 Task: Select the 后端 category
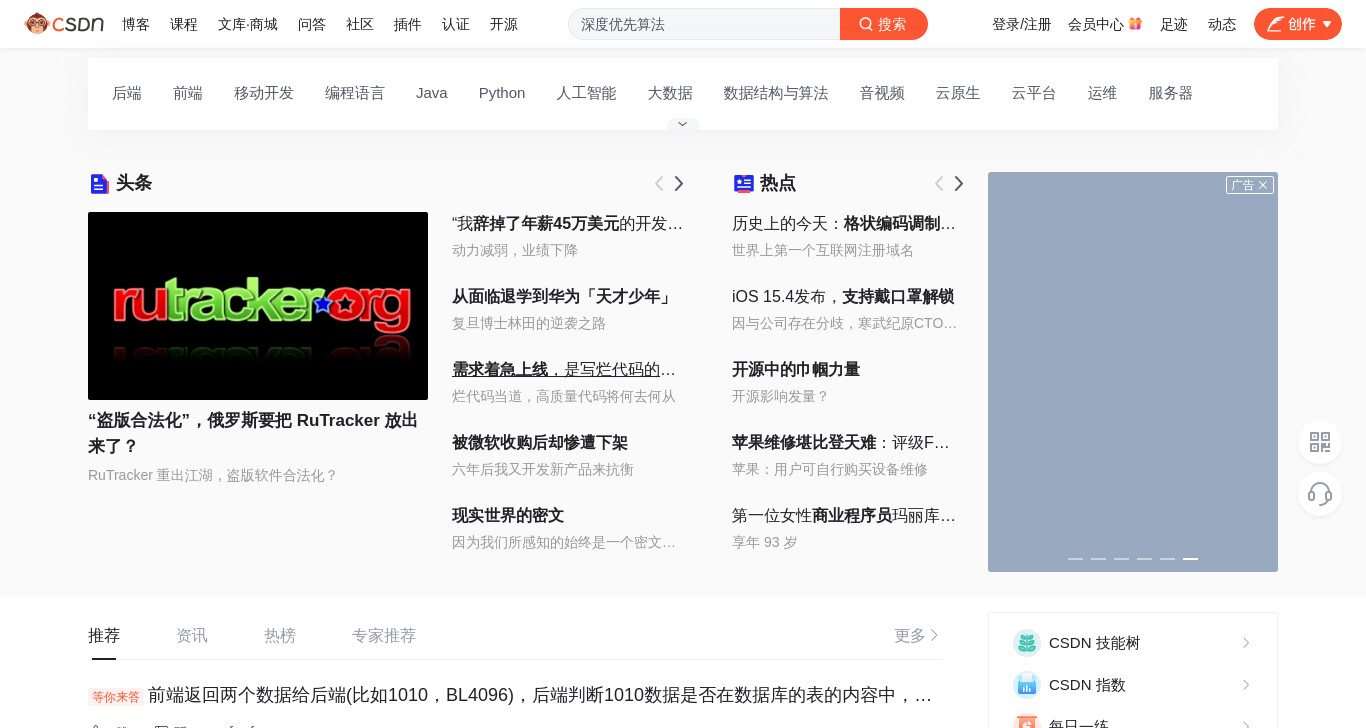[x=127, y=93]
